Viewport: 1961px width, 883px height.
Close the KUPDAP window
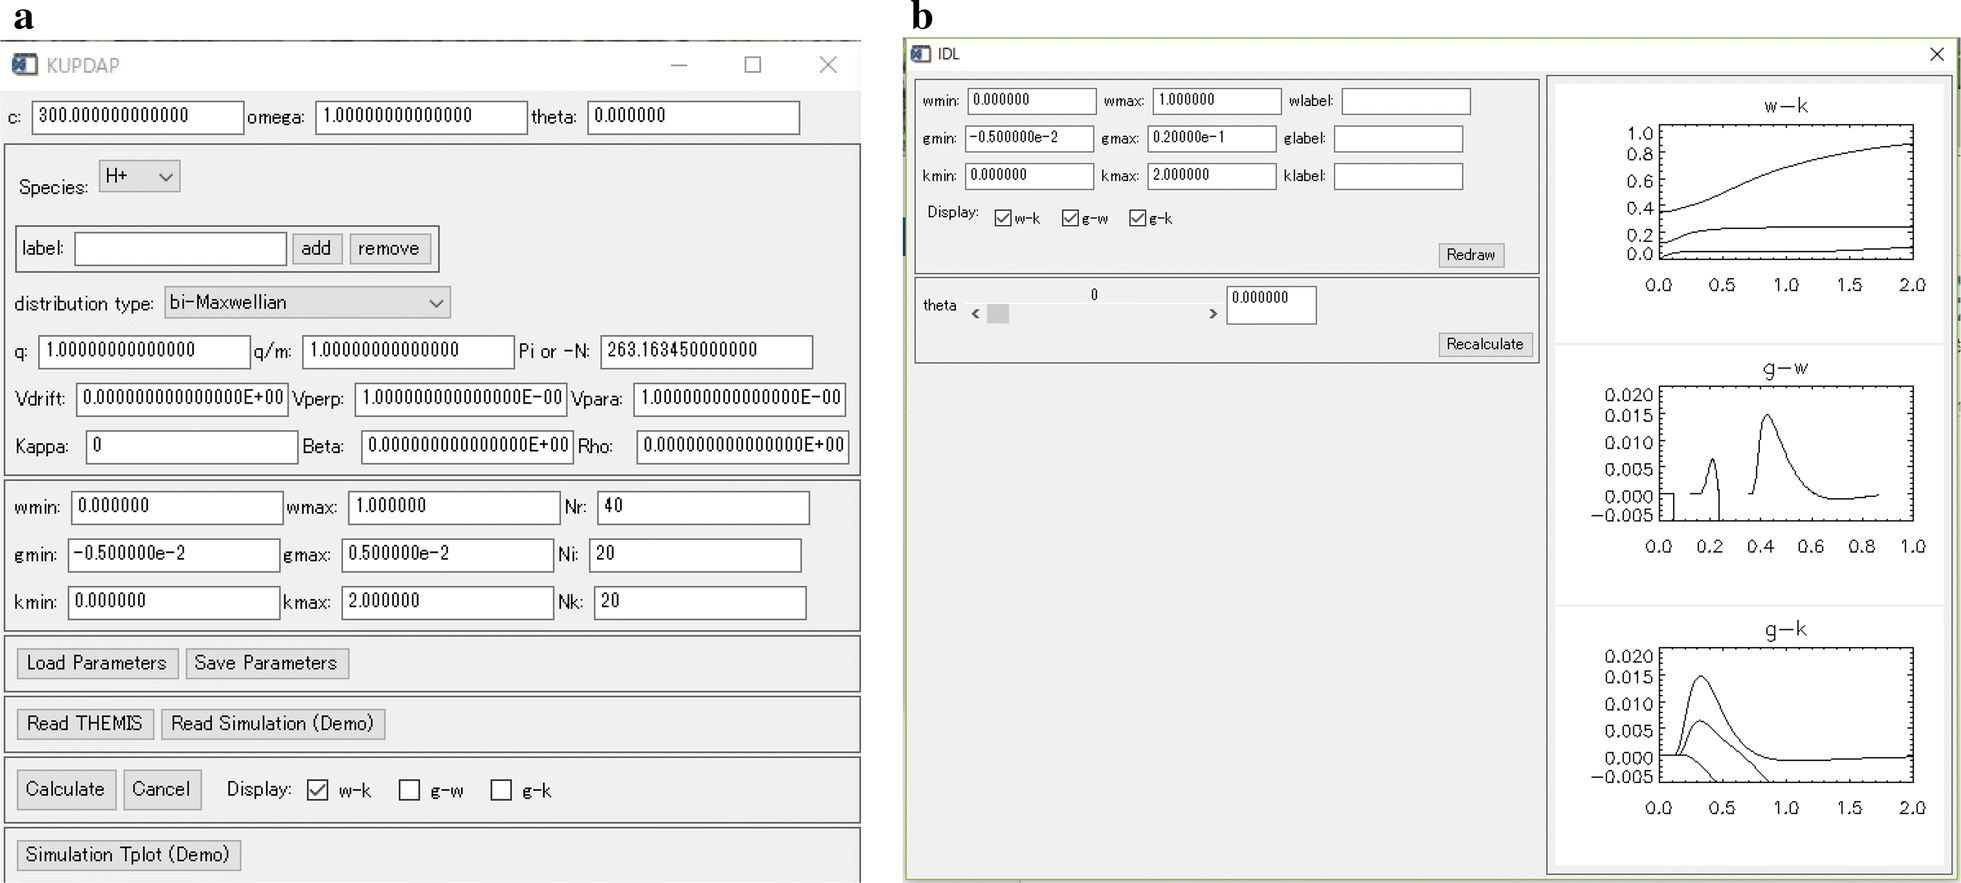click(x=828, y=65)
